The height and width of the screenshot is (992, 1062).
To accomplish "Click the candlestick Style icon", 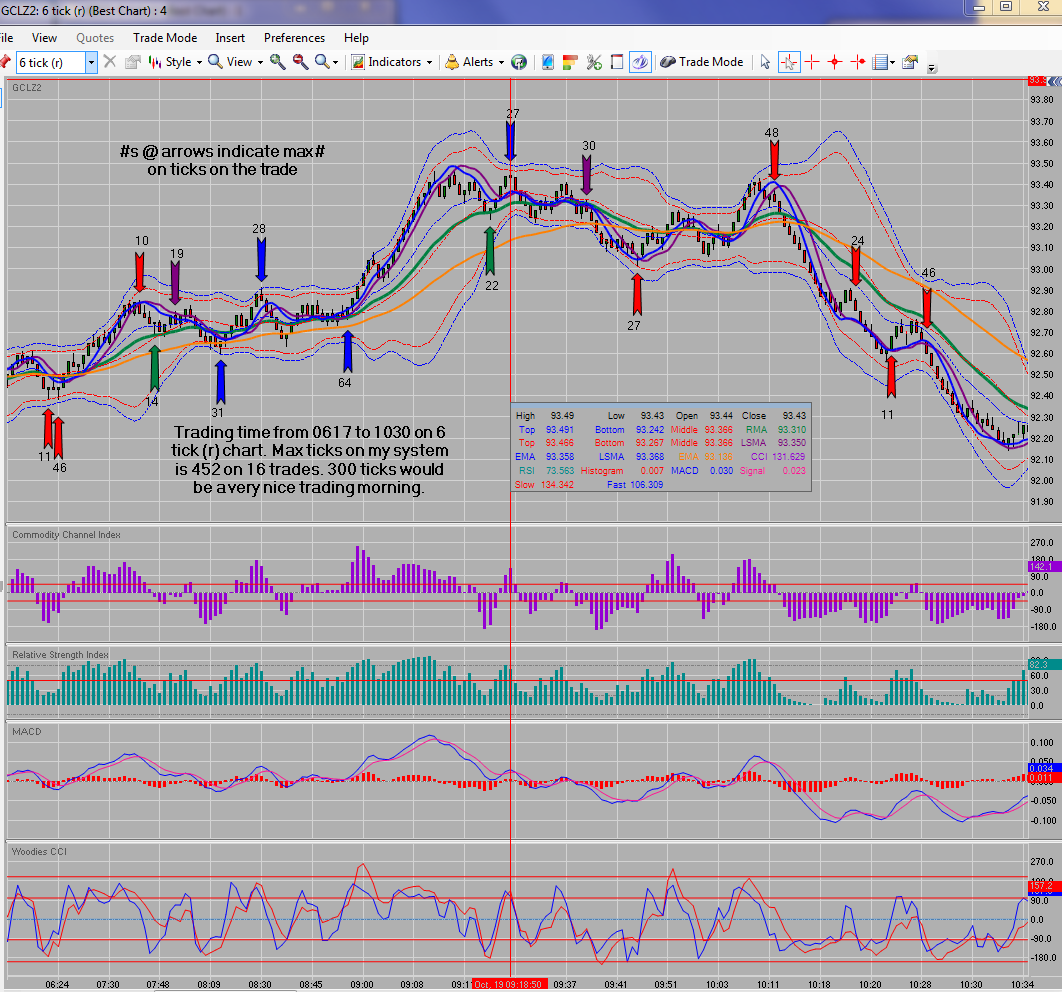I will pos(154,62).
